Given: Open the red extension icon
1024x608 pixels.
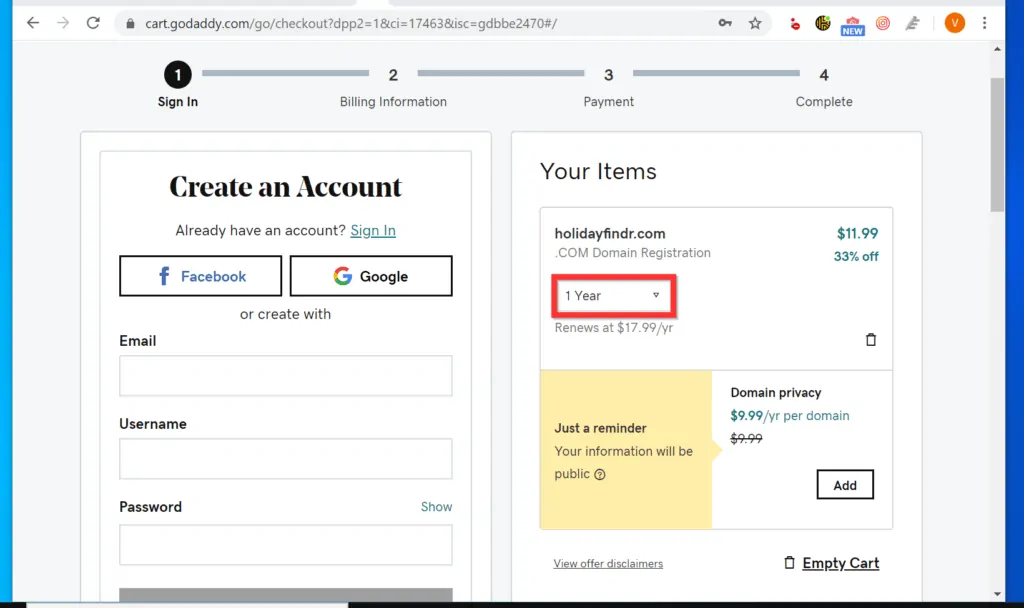Looking at the screenshot, I should (x=794, y=24).
